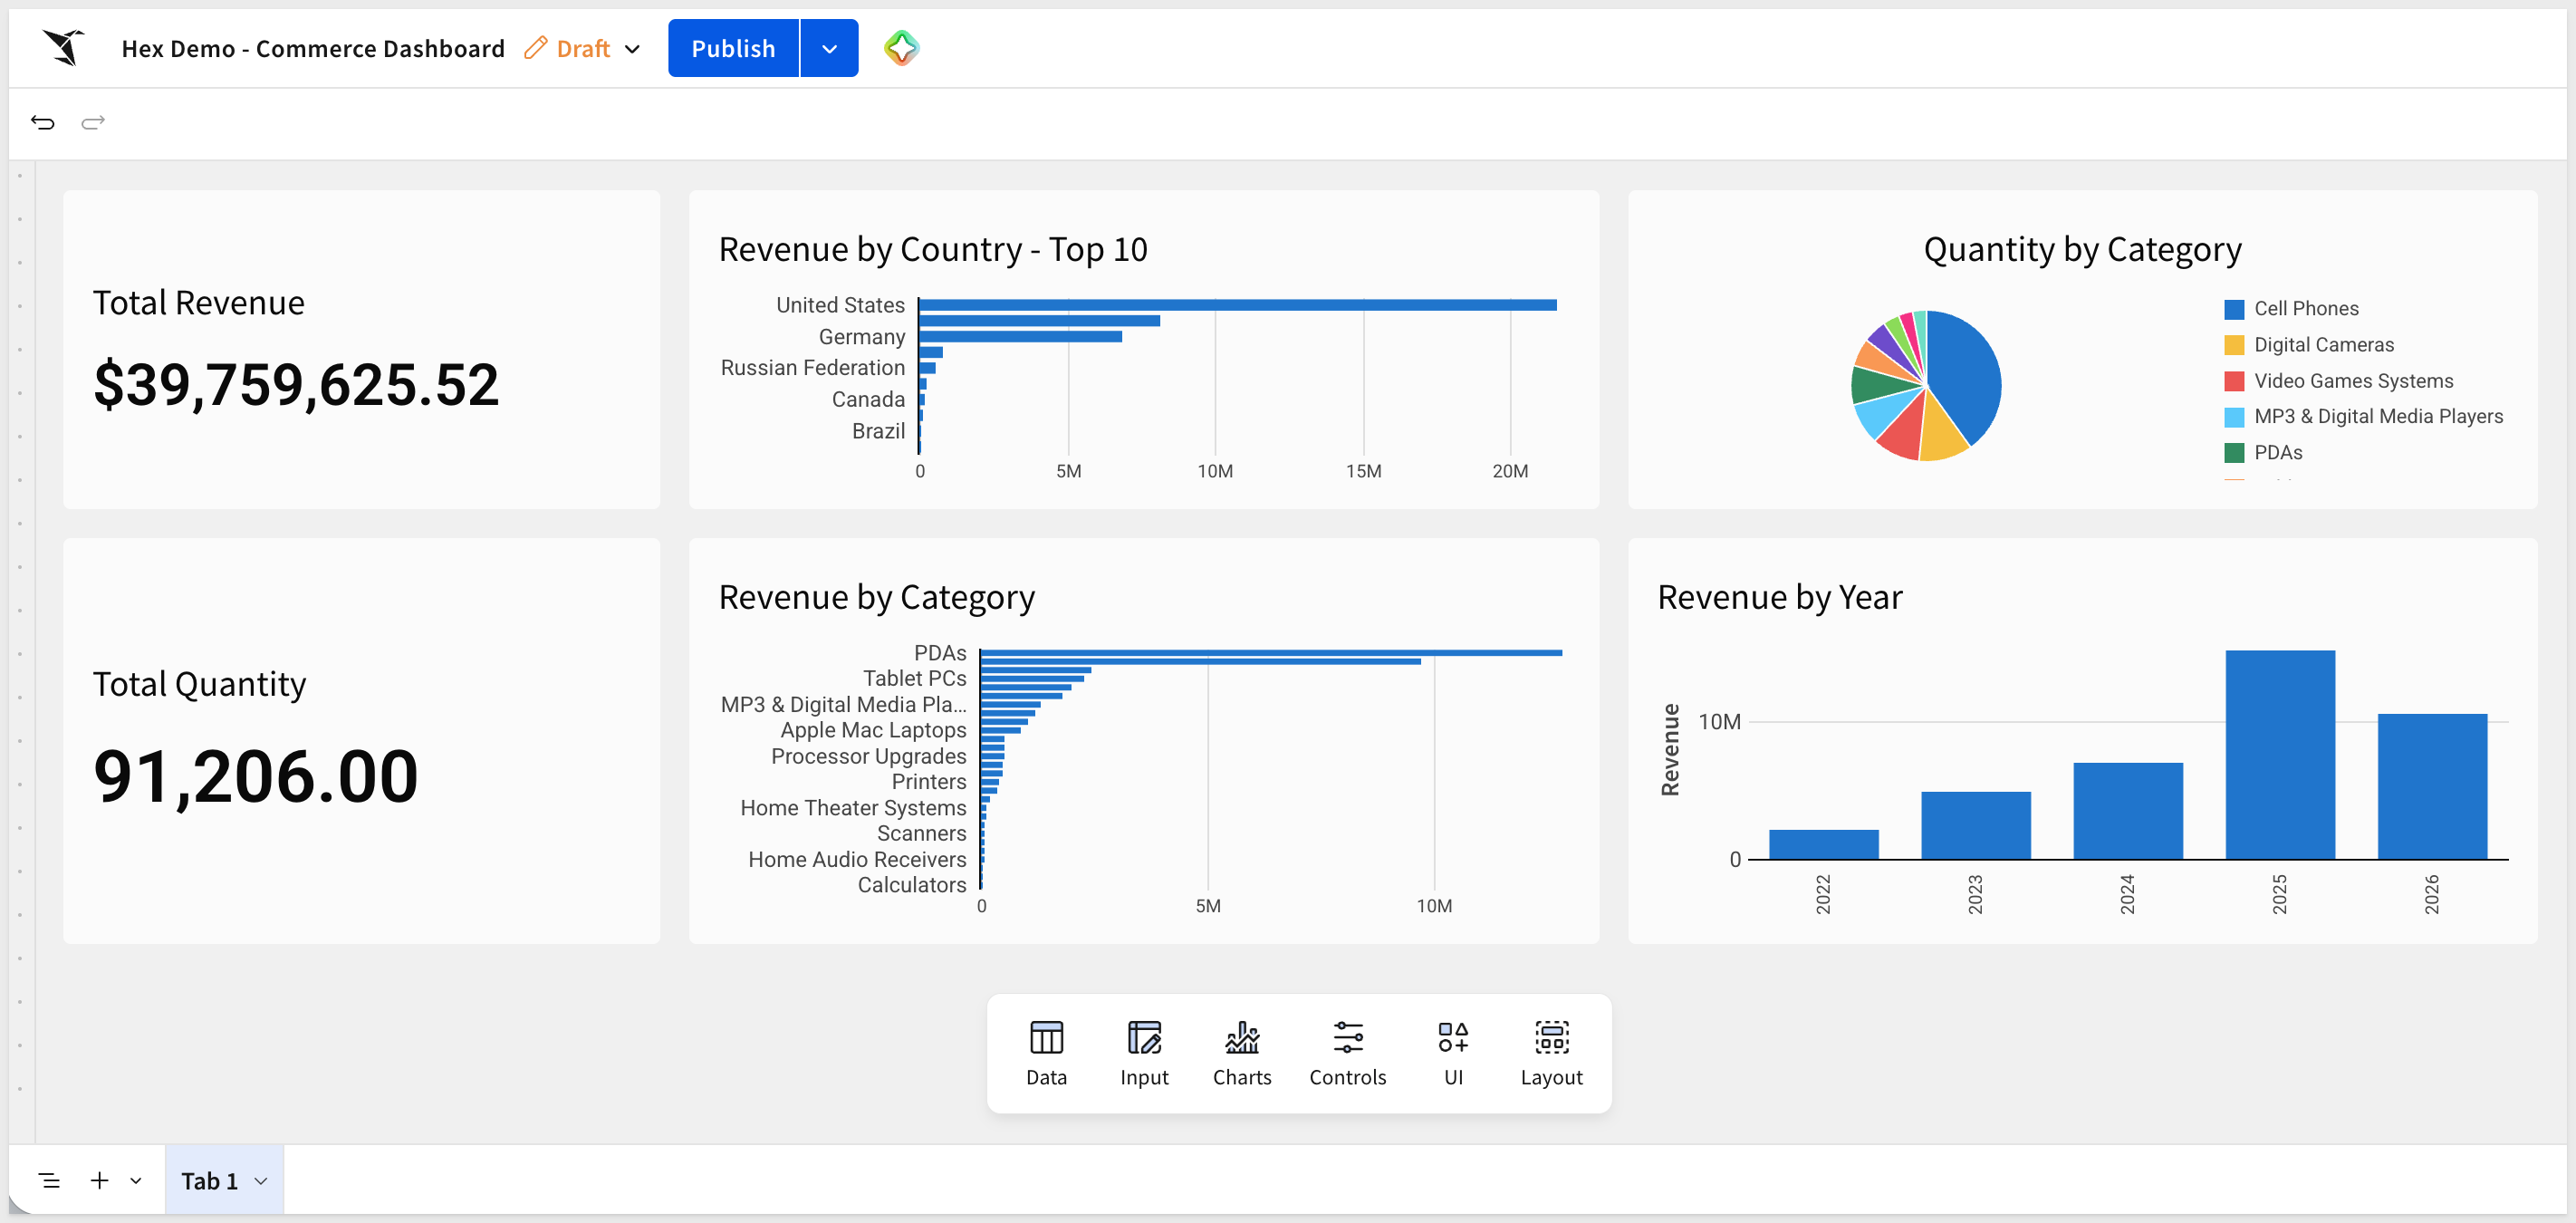Open the Charts element menu
Viewport: 2576px width, 1223px height.
pyautogui.click(x=1241, y=1053)
